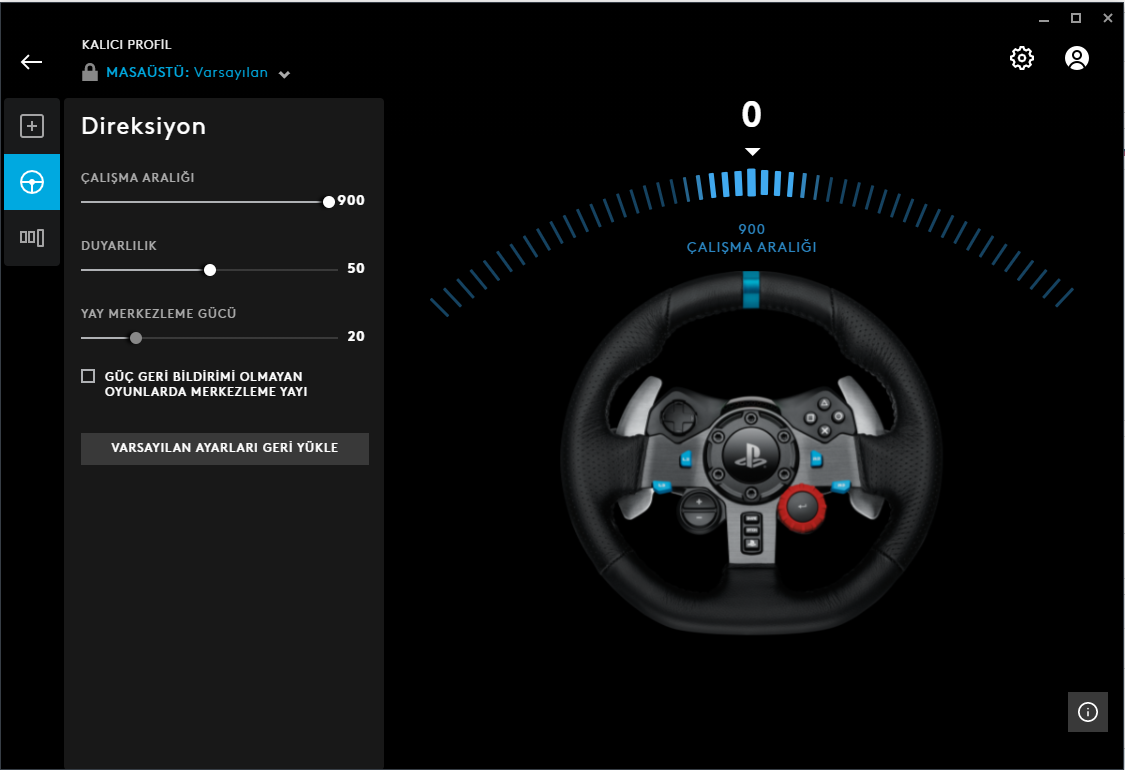Click the YAY MERKEZLEME GÜCÜ slider handle
1125x770 pixels.
[136, 338]
